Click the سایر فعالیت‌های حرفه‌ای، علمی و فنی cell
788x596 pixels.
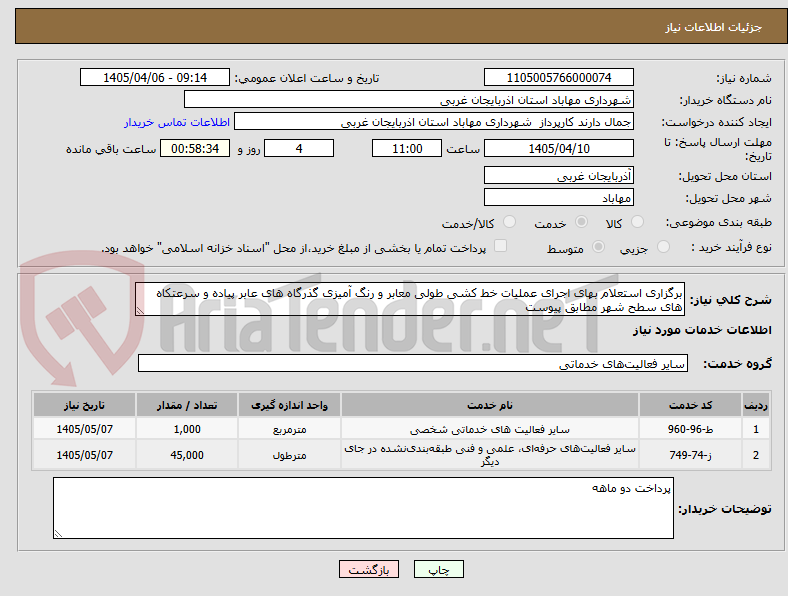click(x=489, y=455)
